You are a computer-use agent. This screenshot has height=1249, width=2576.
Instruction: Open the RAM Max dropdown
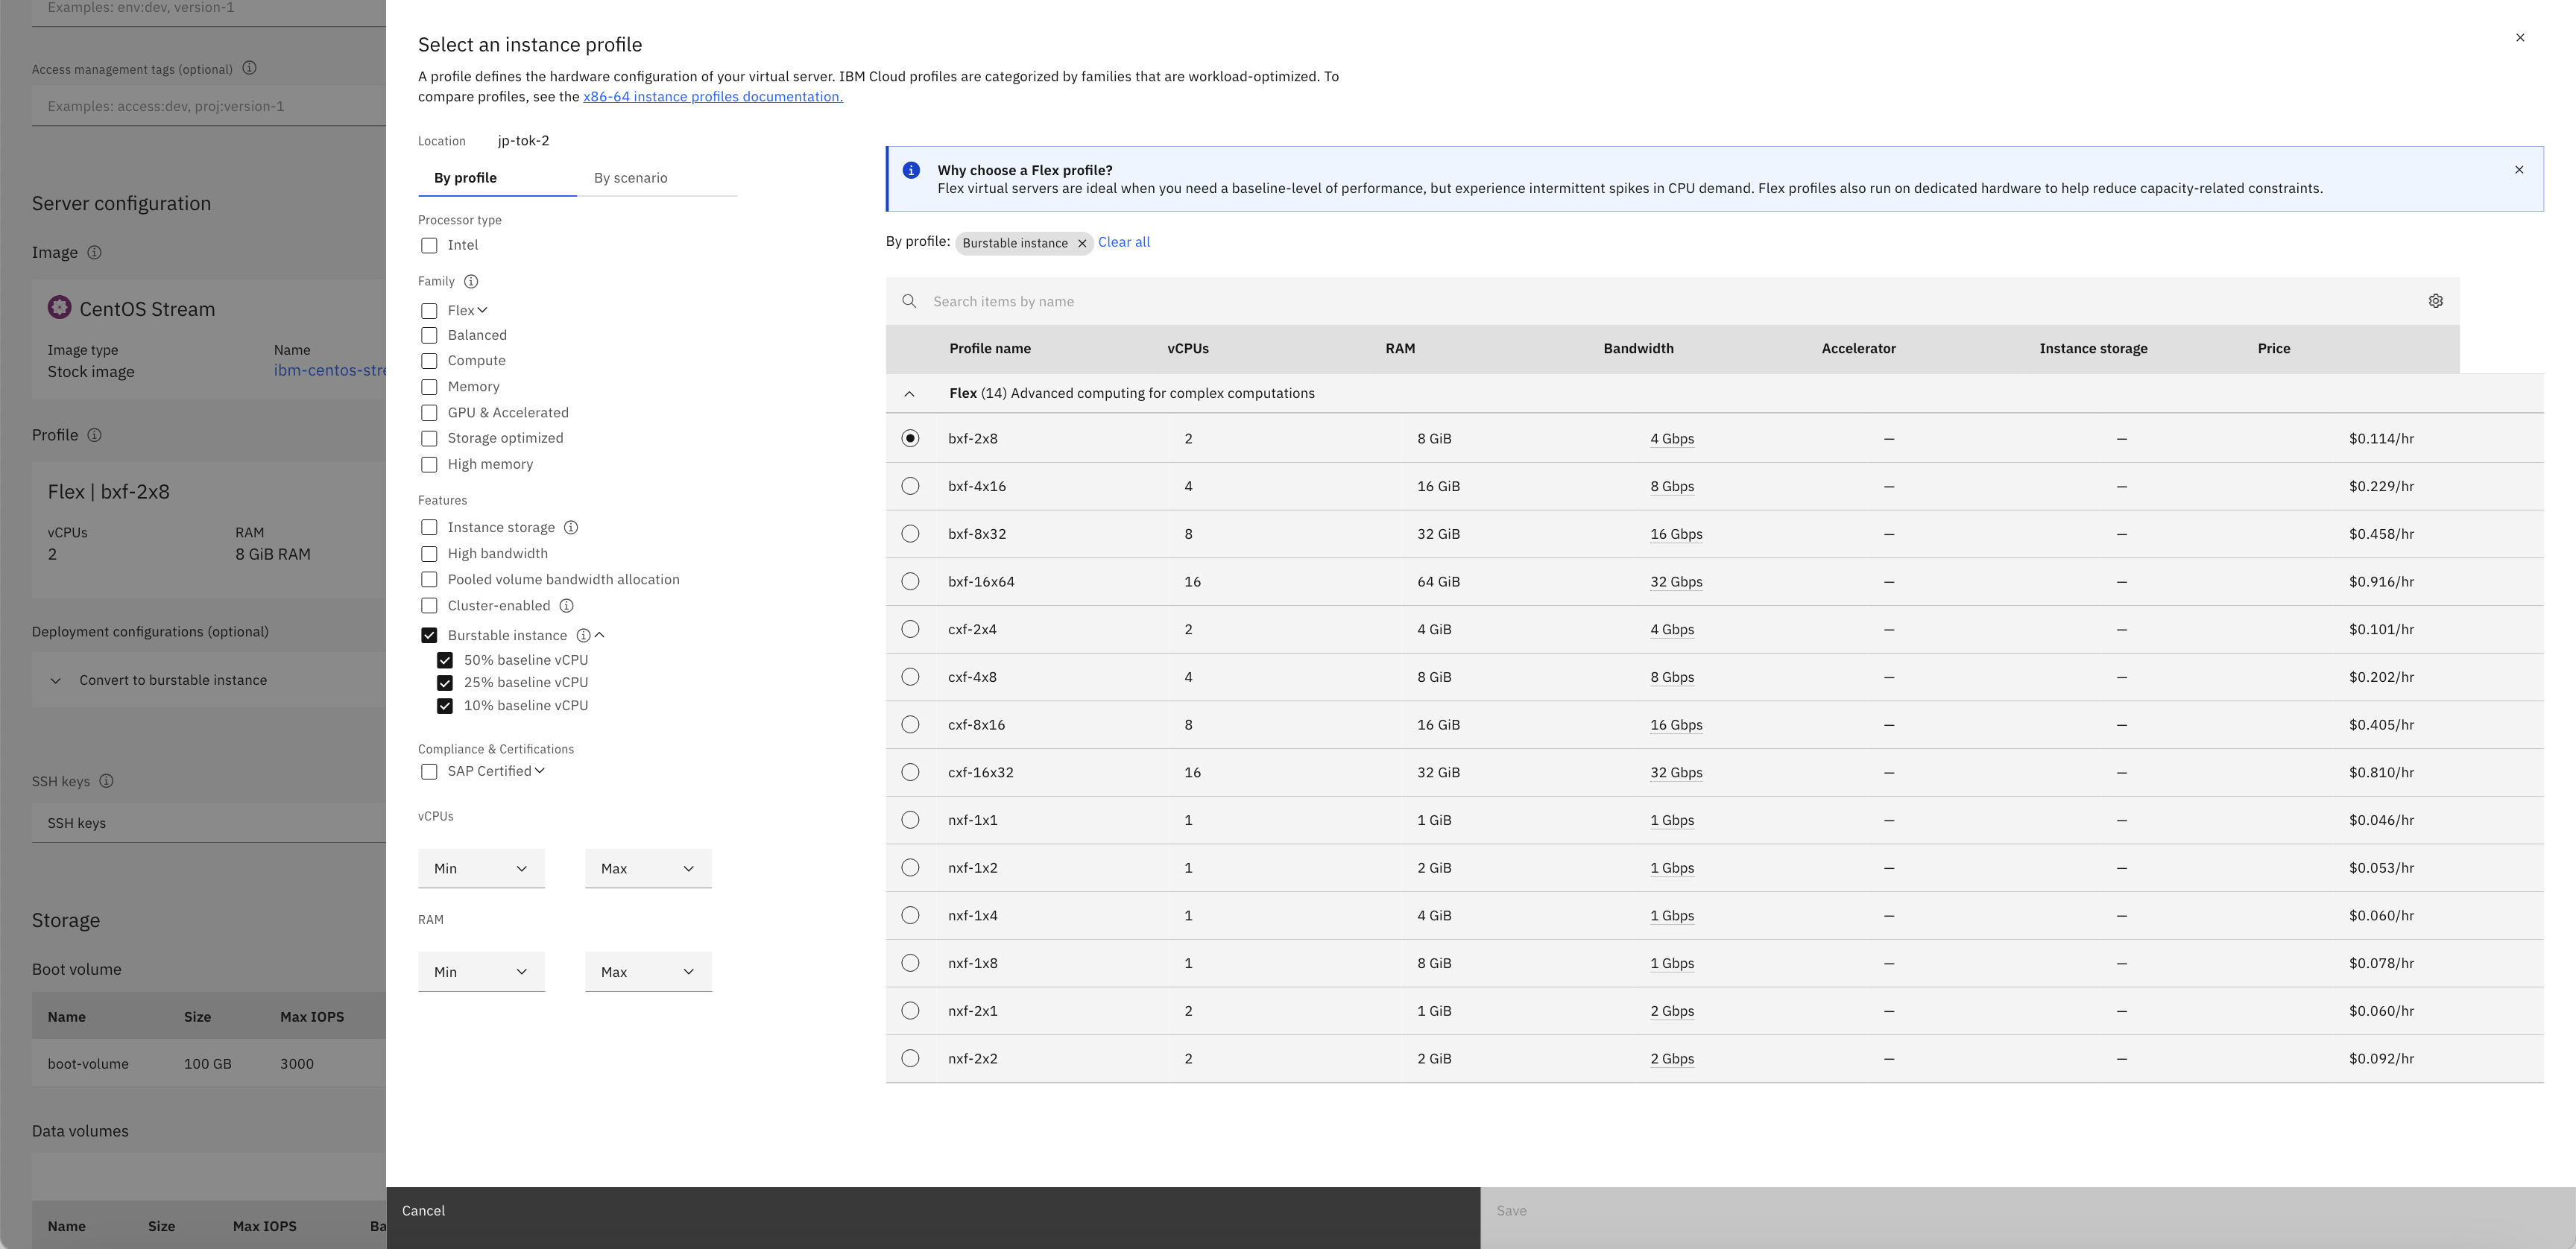(648, 972)
